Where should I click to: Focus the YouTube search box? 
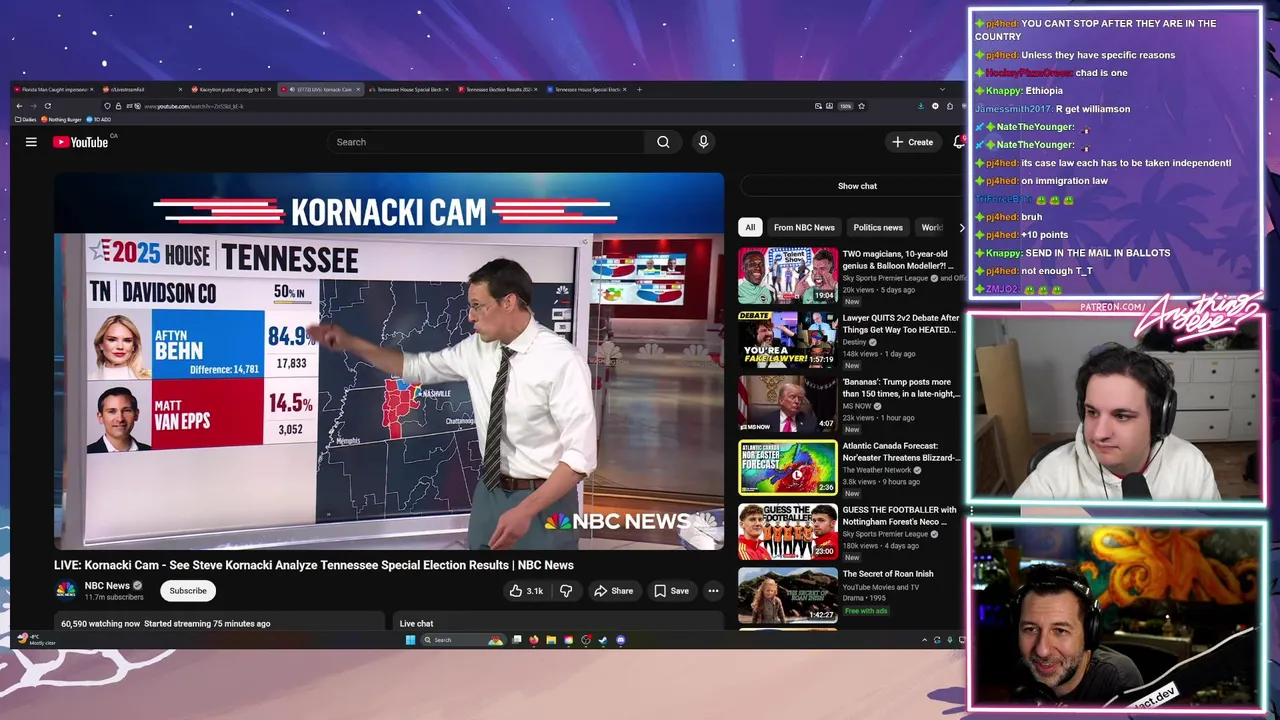pyautogui.click(x=487, y=142)
